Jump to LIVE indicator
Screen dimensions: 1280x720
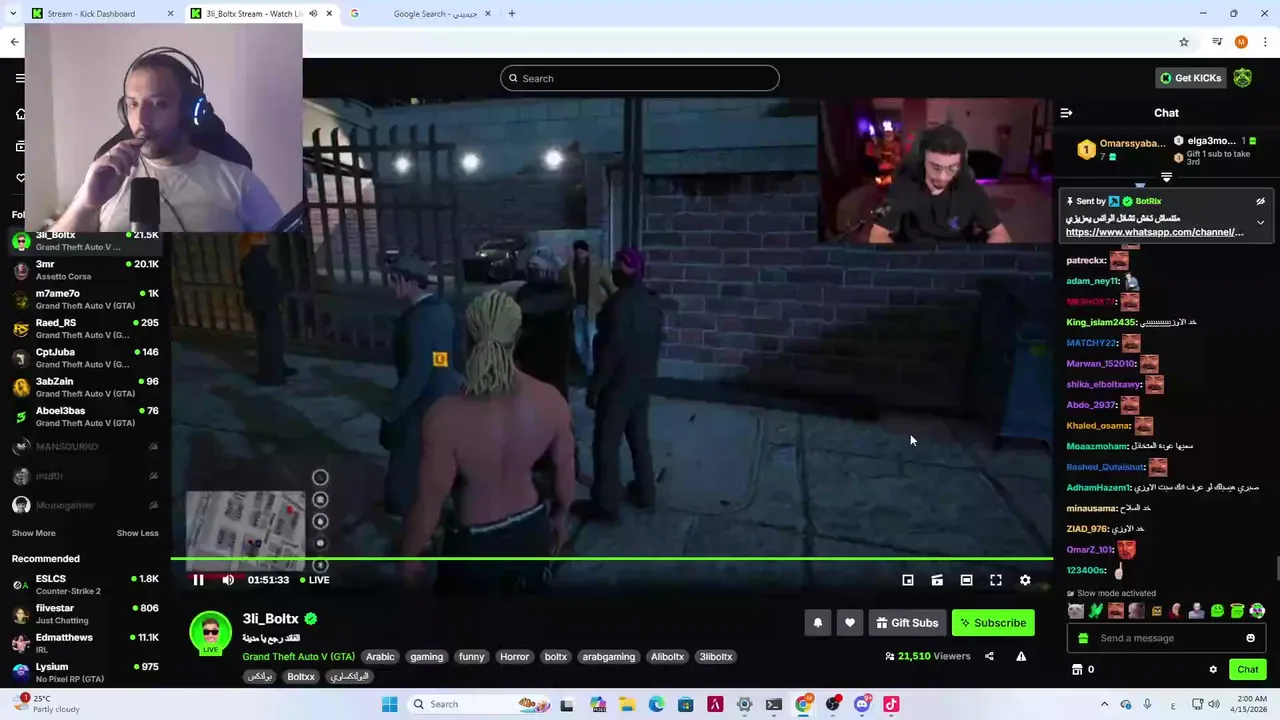315,580
